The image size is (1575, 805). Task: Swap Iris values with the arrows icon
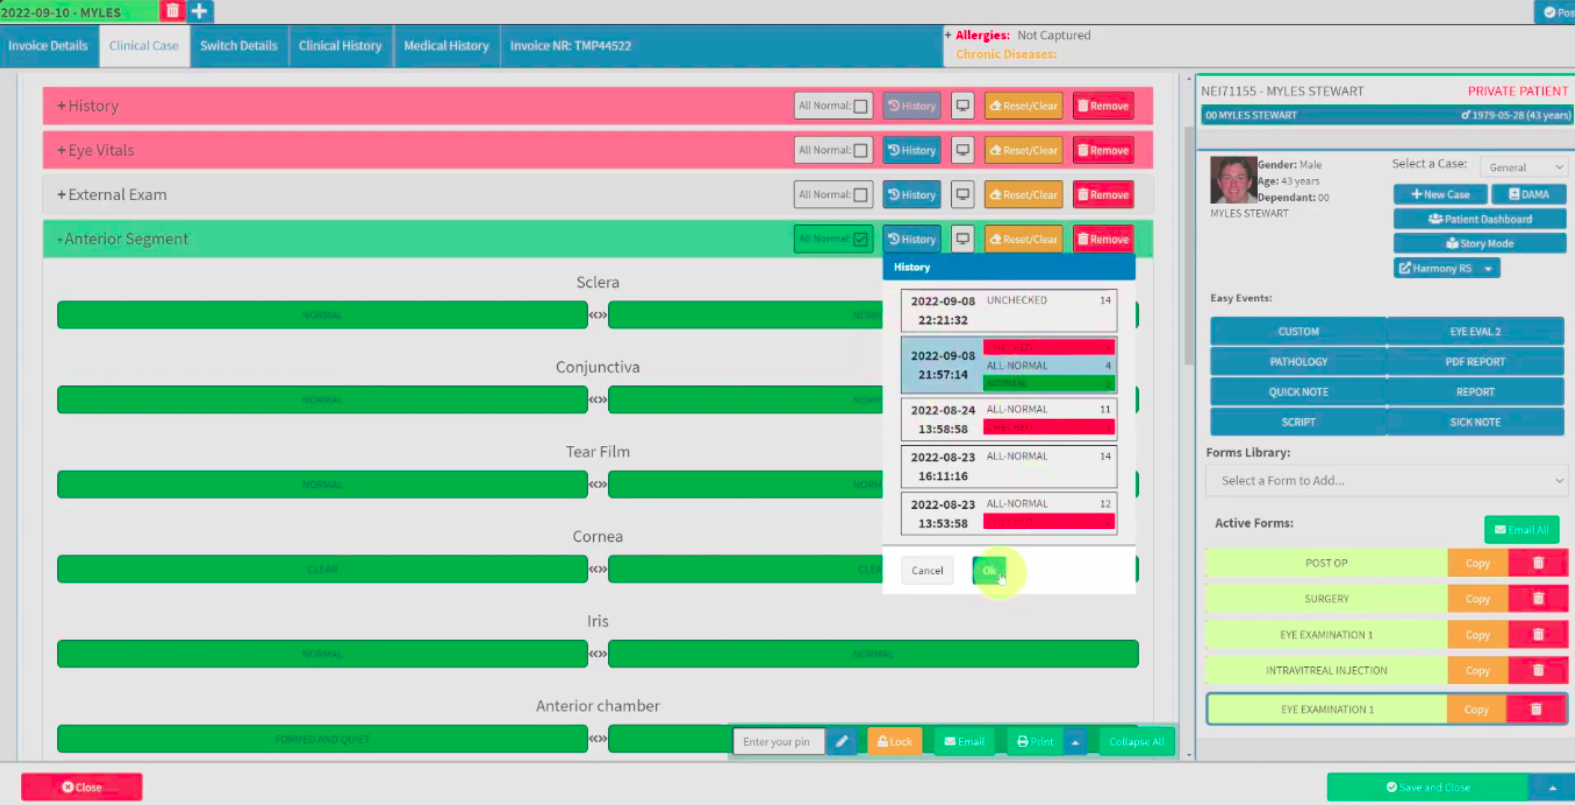pos(598,654)
